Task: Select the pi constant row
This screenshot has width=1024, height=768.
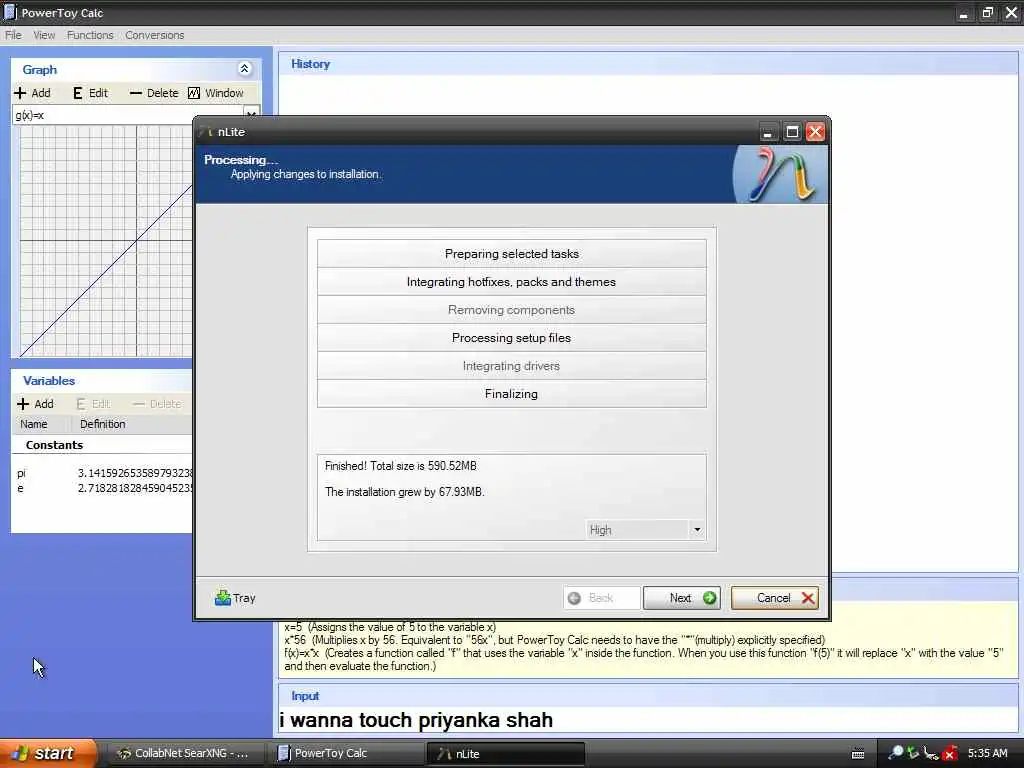Action: (x=103, y=473)
